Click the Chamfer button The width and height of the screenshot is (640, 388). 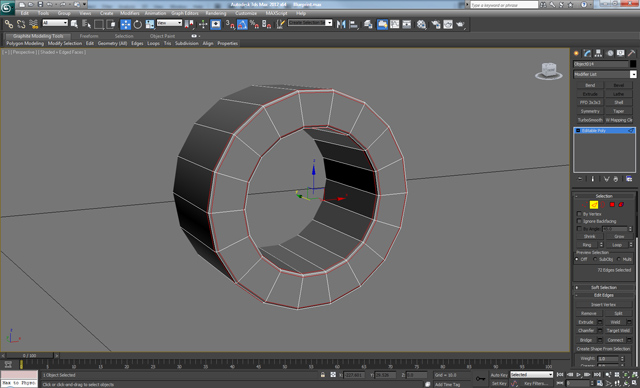coord(586,330)
